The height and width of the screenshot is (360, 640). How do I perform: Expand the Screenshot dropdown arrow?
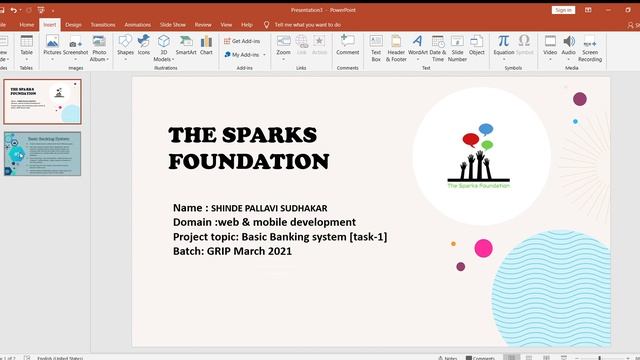point(76,60)
